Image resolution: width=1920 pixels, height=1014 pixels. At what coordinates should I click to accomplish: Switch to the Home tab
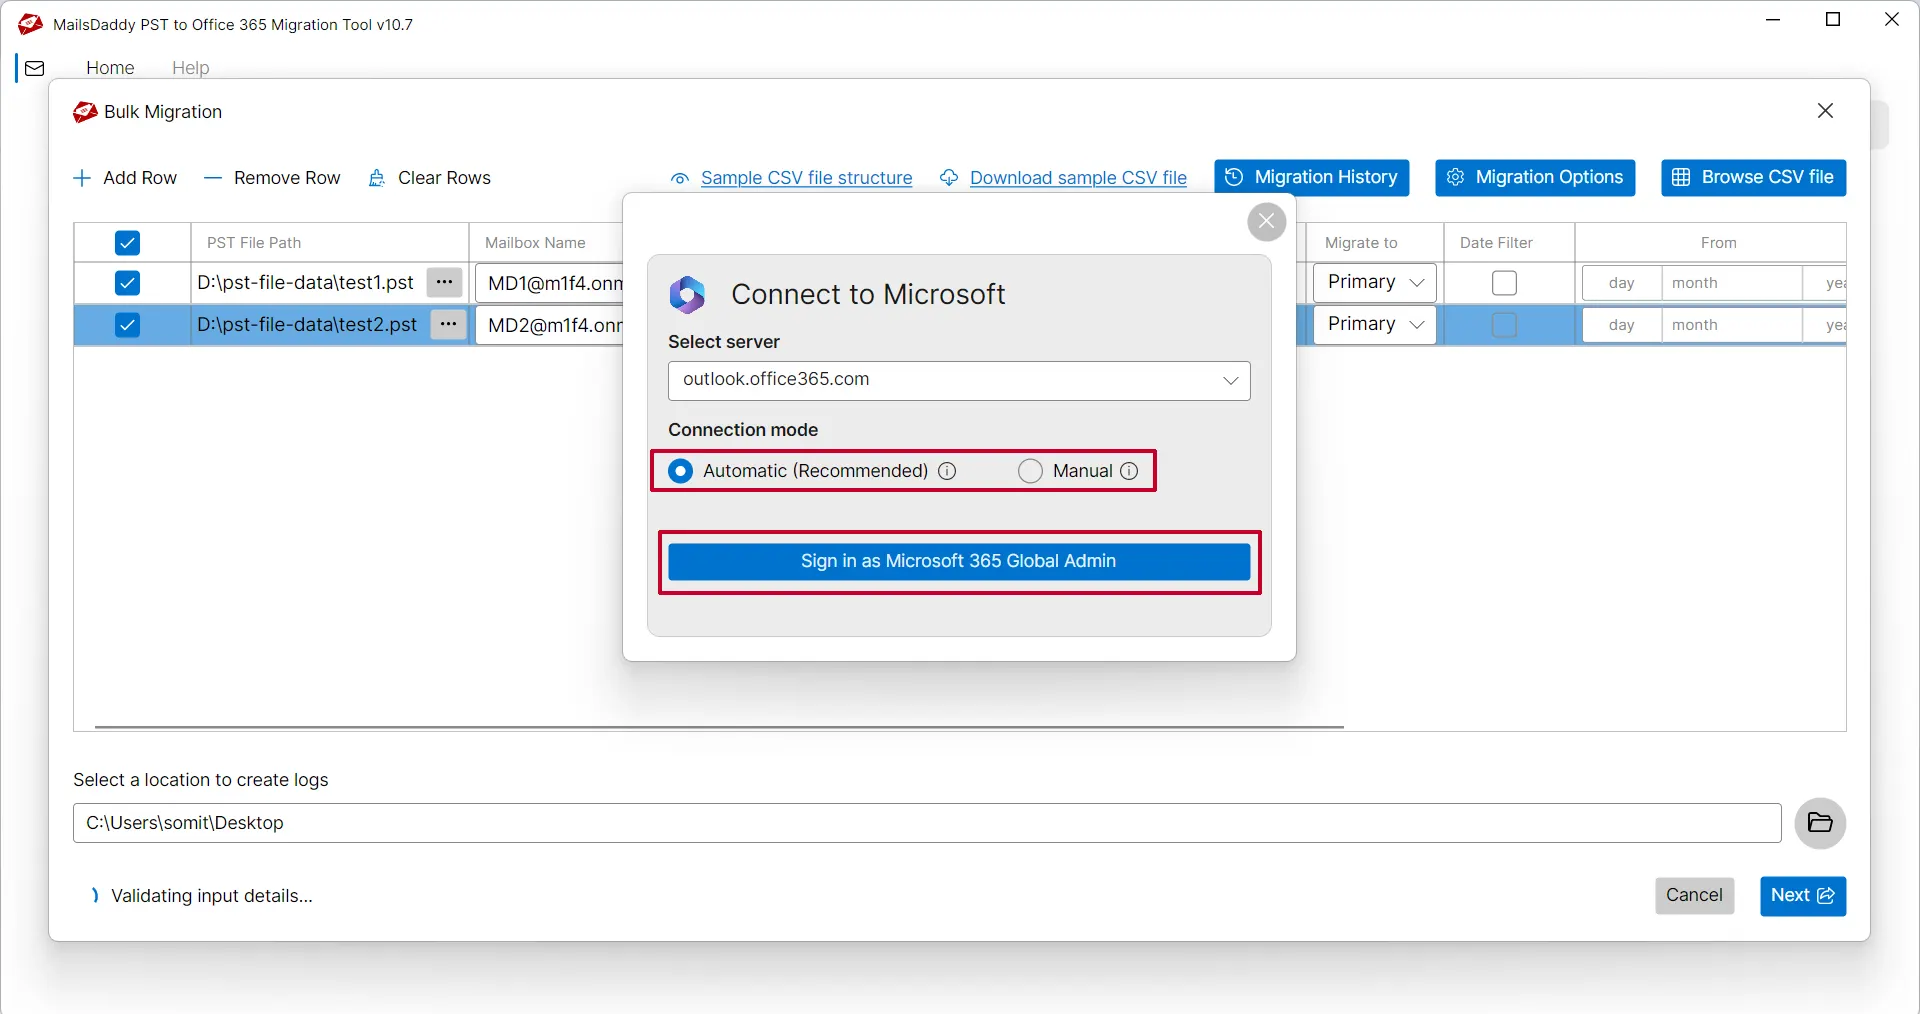(x=110, y=67)
